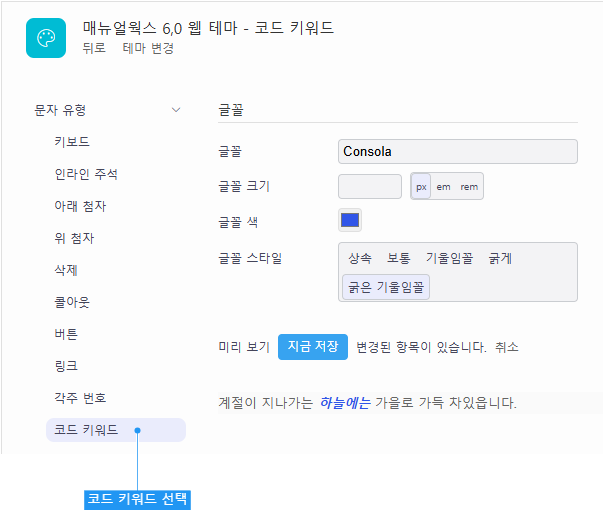Choose the 상속 font style option

click(360, 258)
